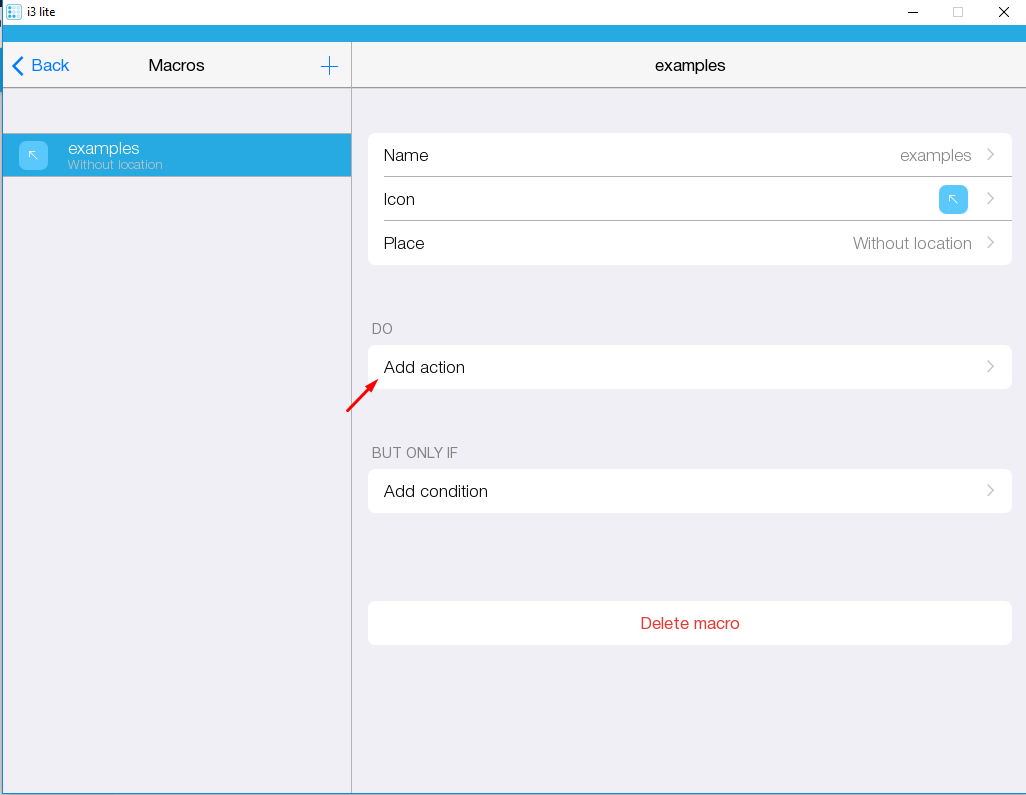The height and width of the screenshot is (795, 1026).
Task: Click the blue arrow icon beside examples in the macro list
Action: (33, 155)
